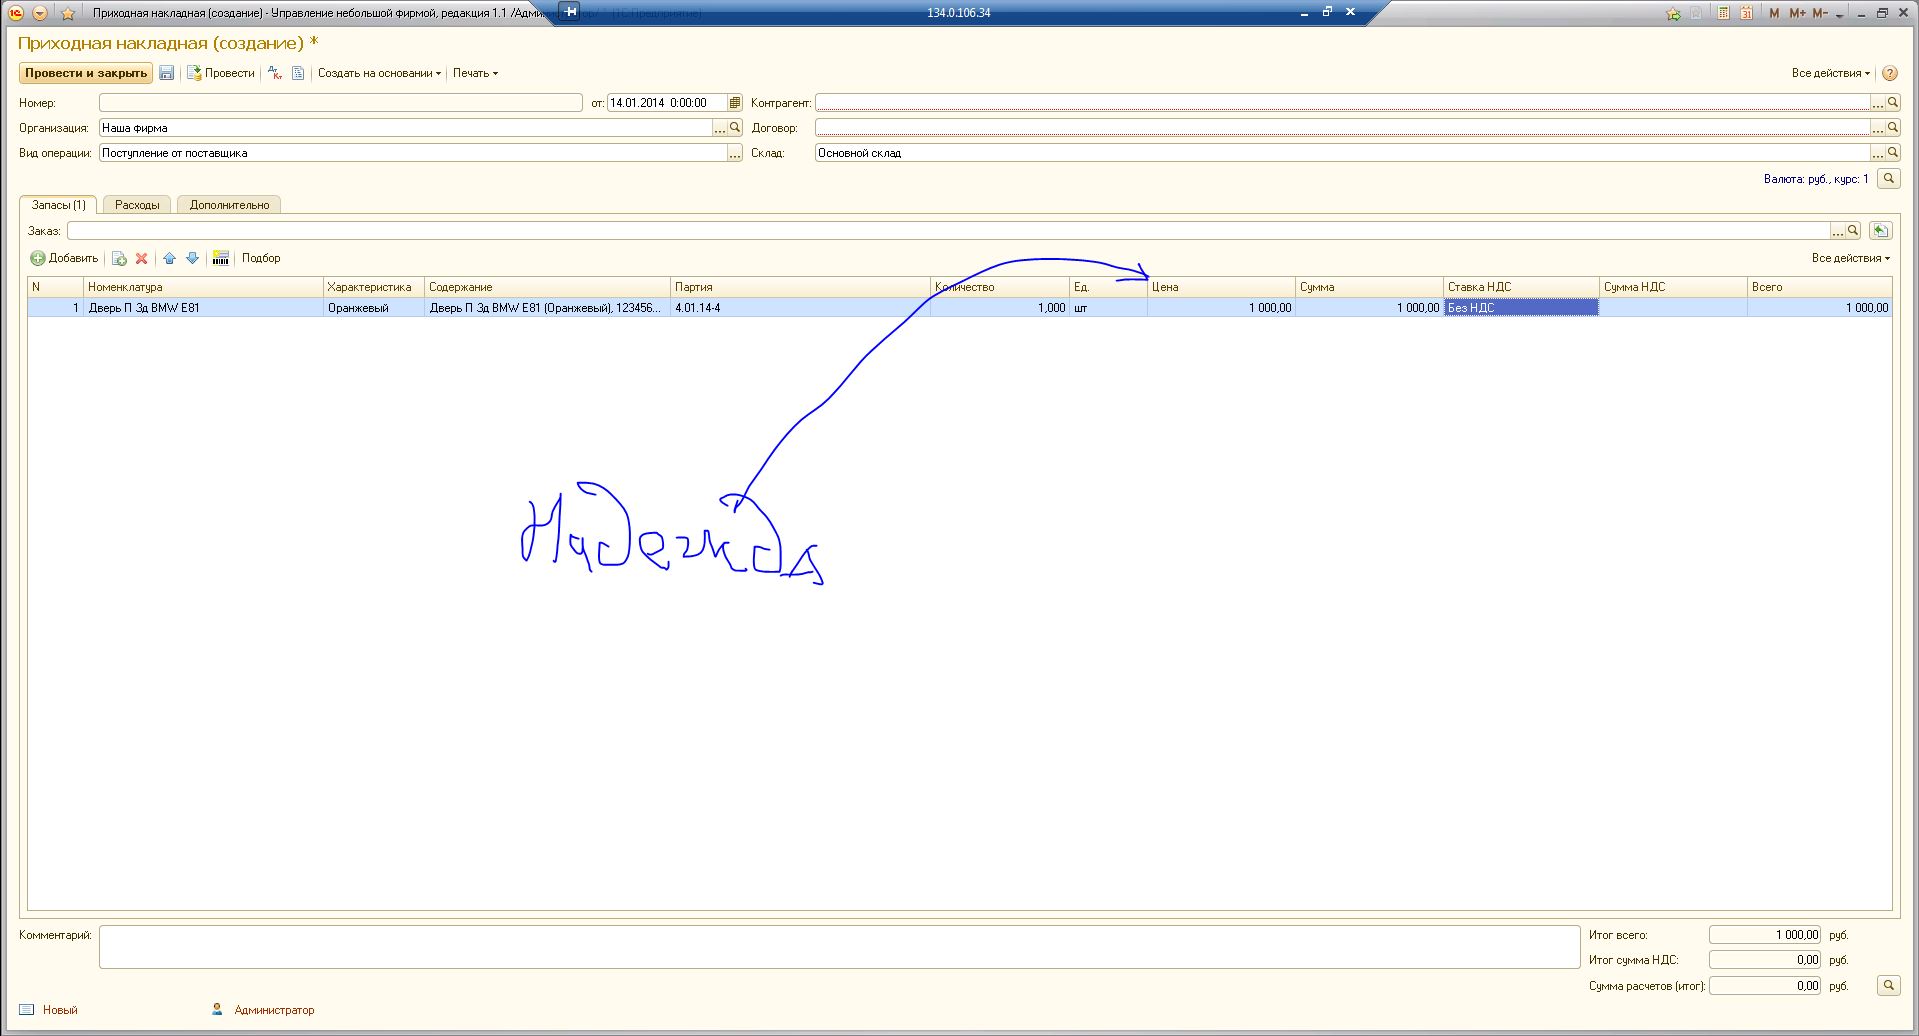
Task: Click magnifier icon in Контрагент field
Action: [1892, 103]
